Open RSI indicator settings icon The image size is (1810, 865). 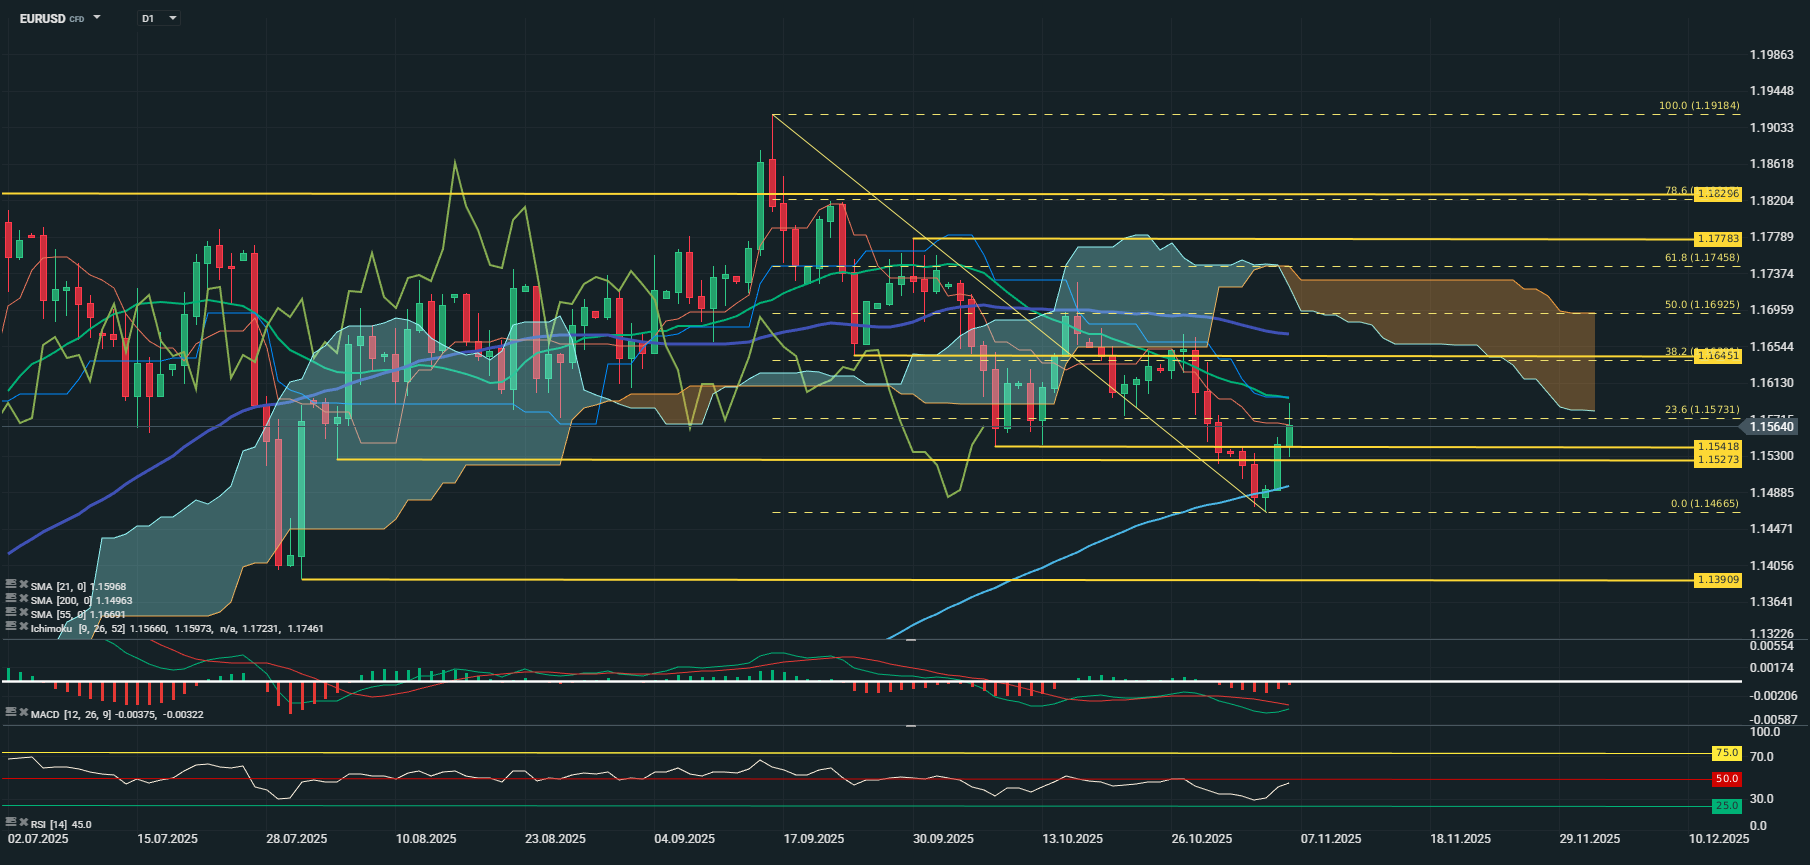pos(11,822)
